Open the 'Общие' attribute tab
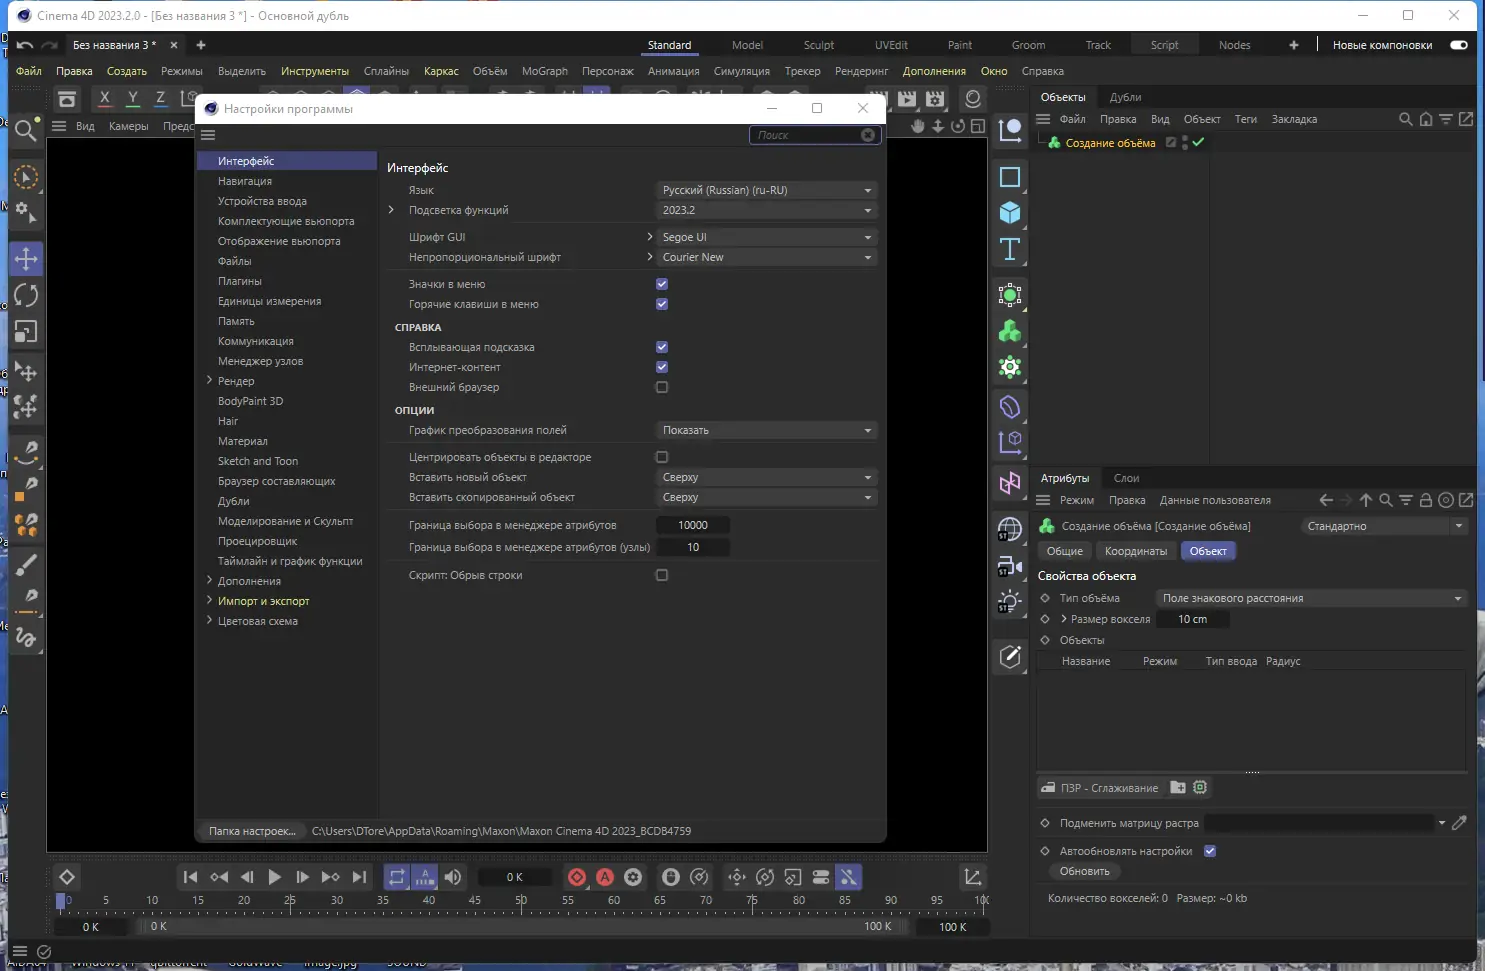Screen dimensions: 1485x971 1064,551
